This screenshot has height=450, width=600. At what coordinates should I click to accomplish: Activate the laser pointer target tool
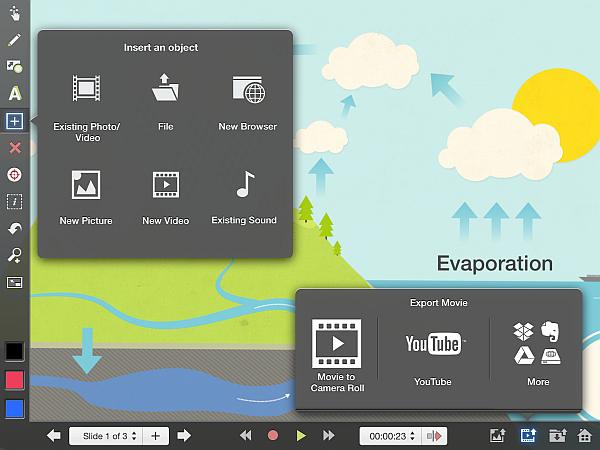[x=14, y=175]
